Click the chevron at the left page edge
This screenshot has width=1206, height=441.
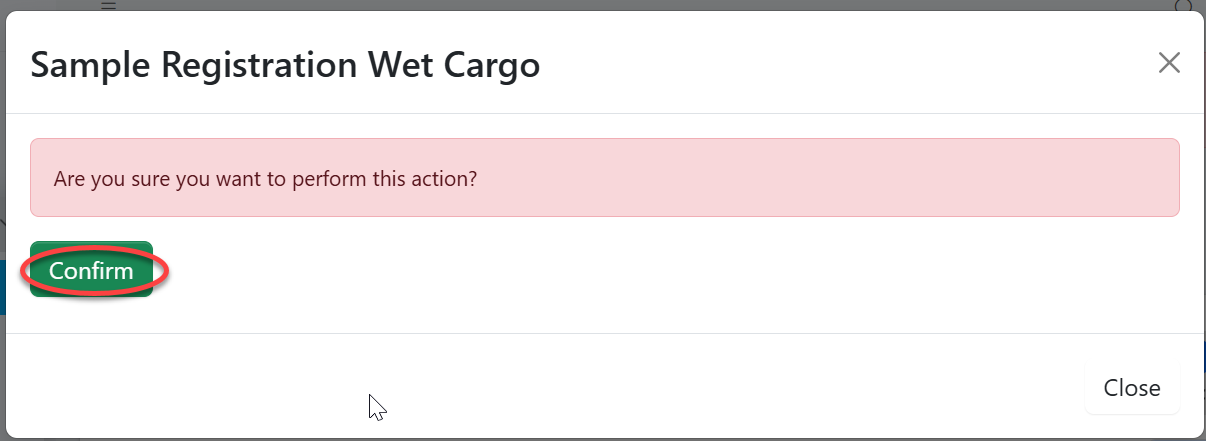click(x=3, y=221)
